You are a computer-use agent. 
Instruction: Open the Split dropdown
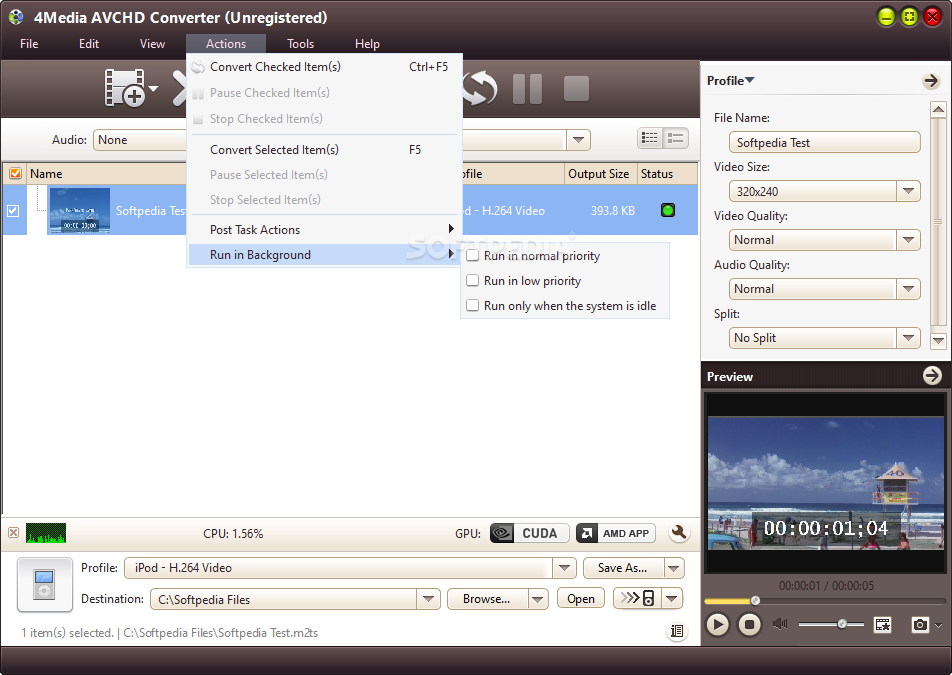[908, 338]
